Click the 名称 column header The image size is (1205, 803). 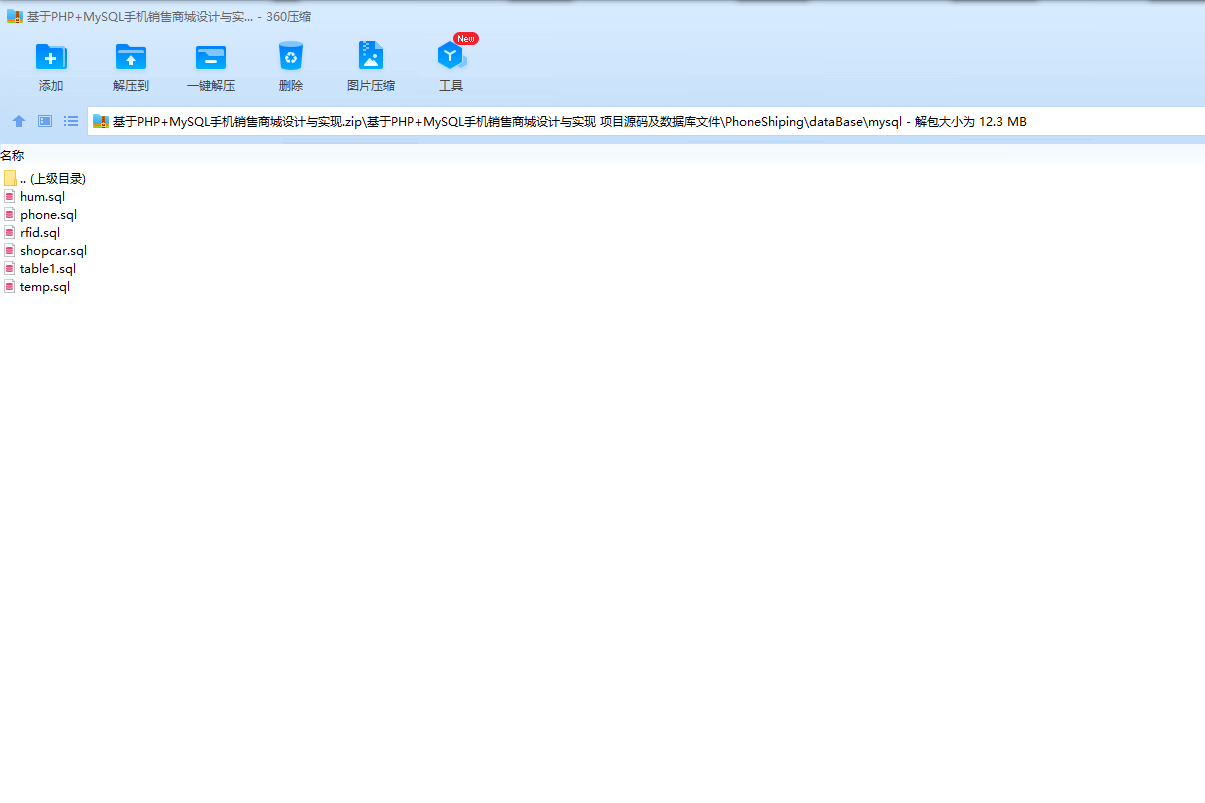coord(12,155)
